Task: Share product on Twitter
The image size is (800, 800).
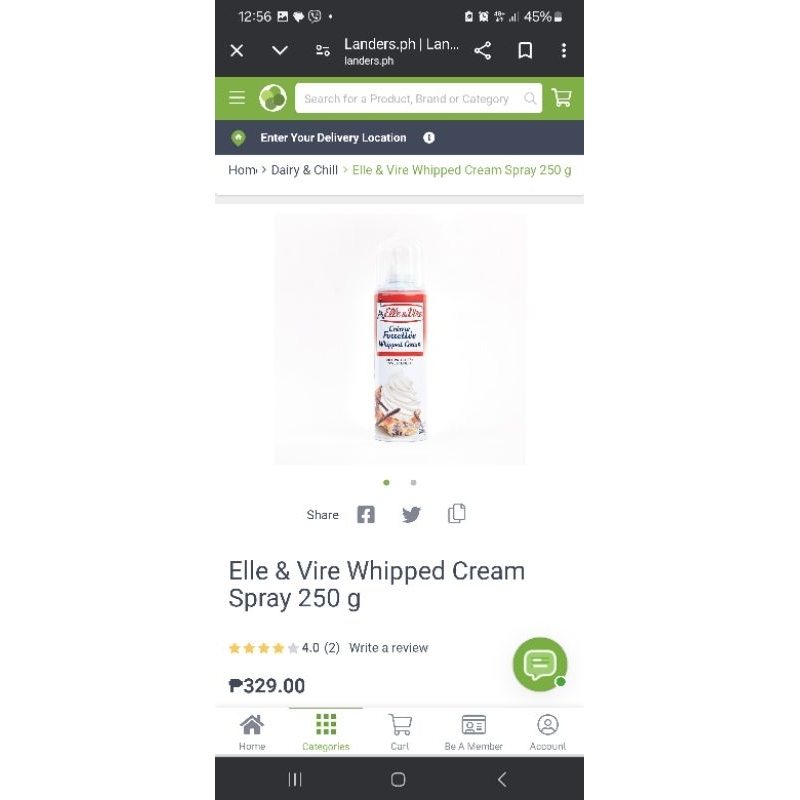Action: [411, 514]
